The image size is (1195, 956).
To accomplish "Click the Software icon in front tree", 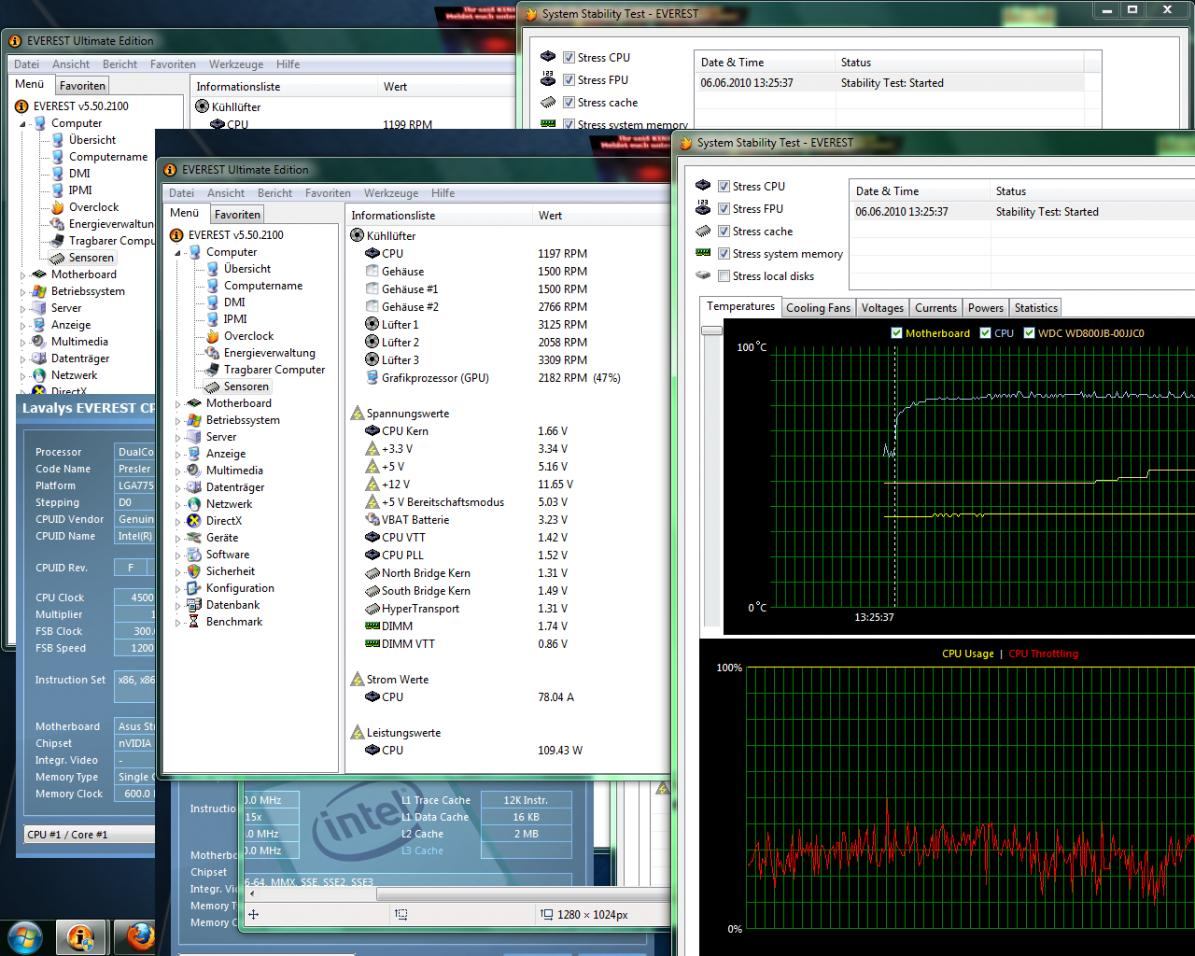I will 194,554.
